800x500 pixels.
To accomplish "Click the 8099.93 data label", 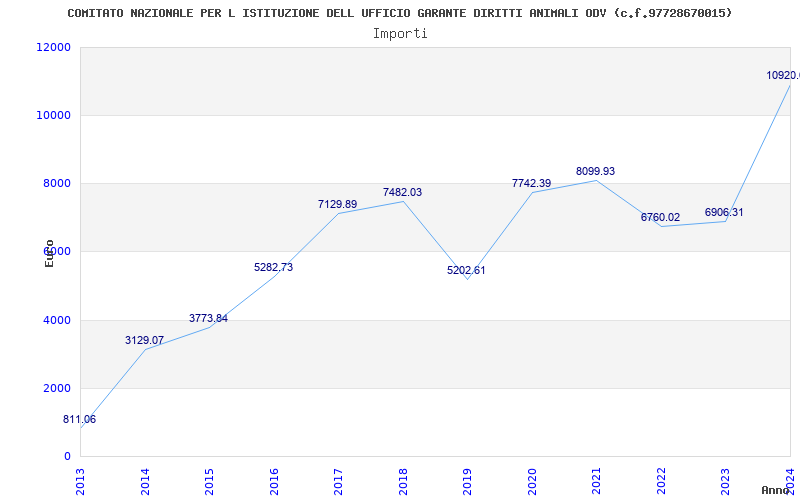I will [595, 171].
